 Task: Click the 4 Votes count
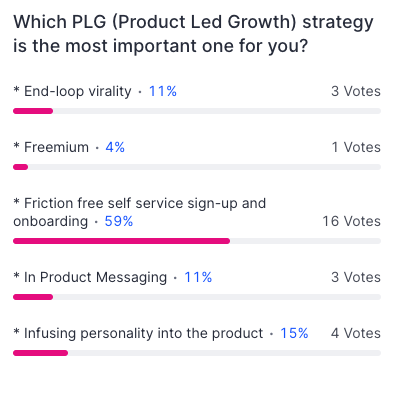pos(356,333)
